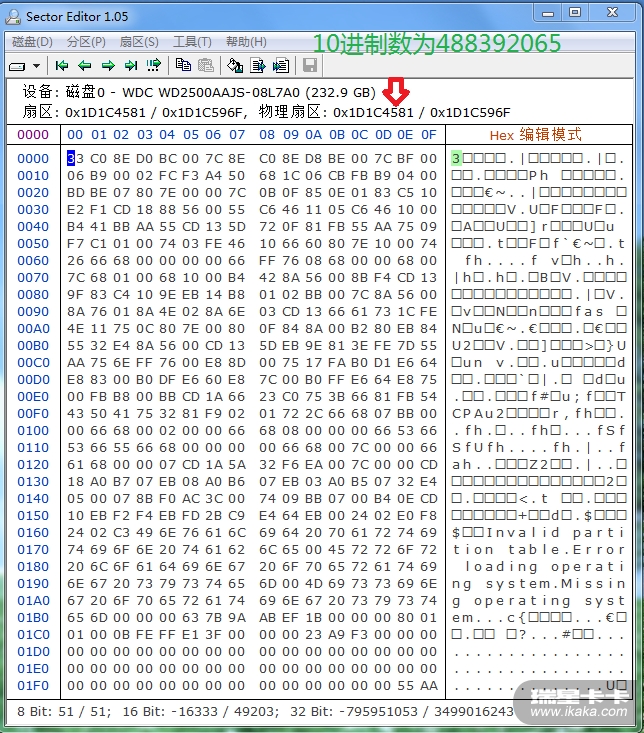The image size is (644, 733).
Task: Open the disk drive dropdown arrow
Action: 37,66
